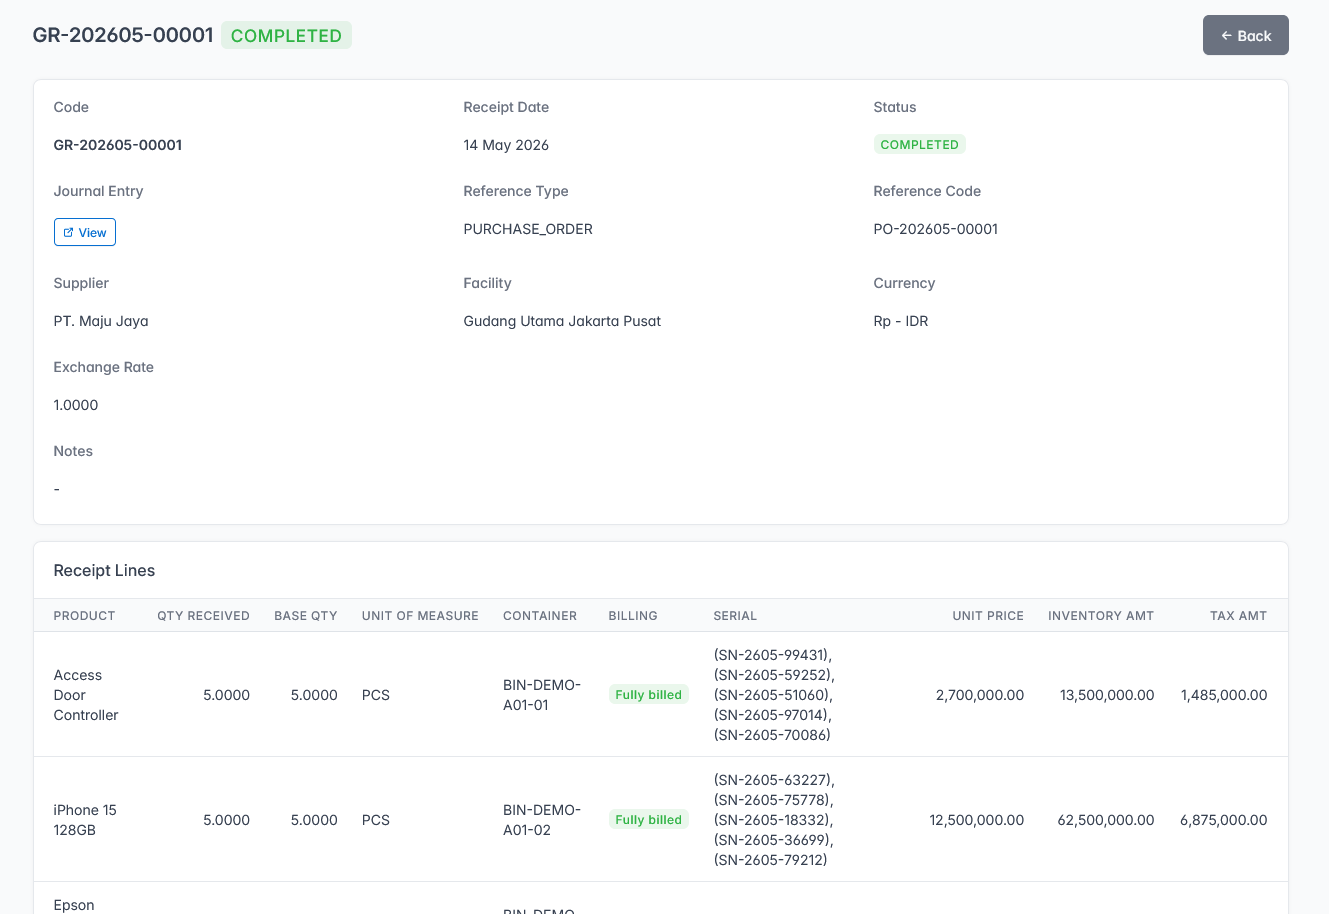The image size is (1329, 914).
Task: Click the COMPLETED status badge under Status
Action: (x=919, y=145)
